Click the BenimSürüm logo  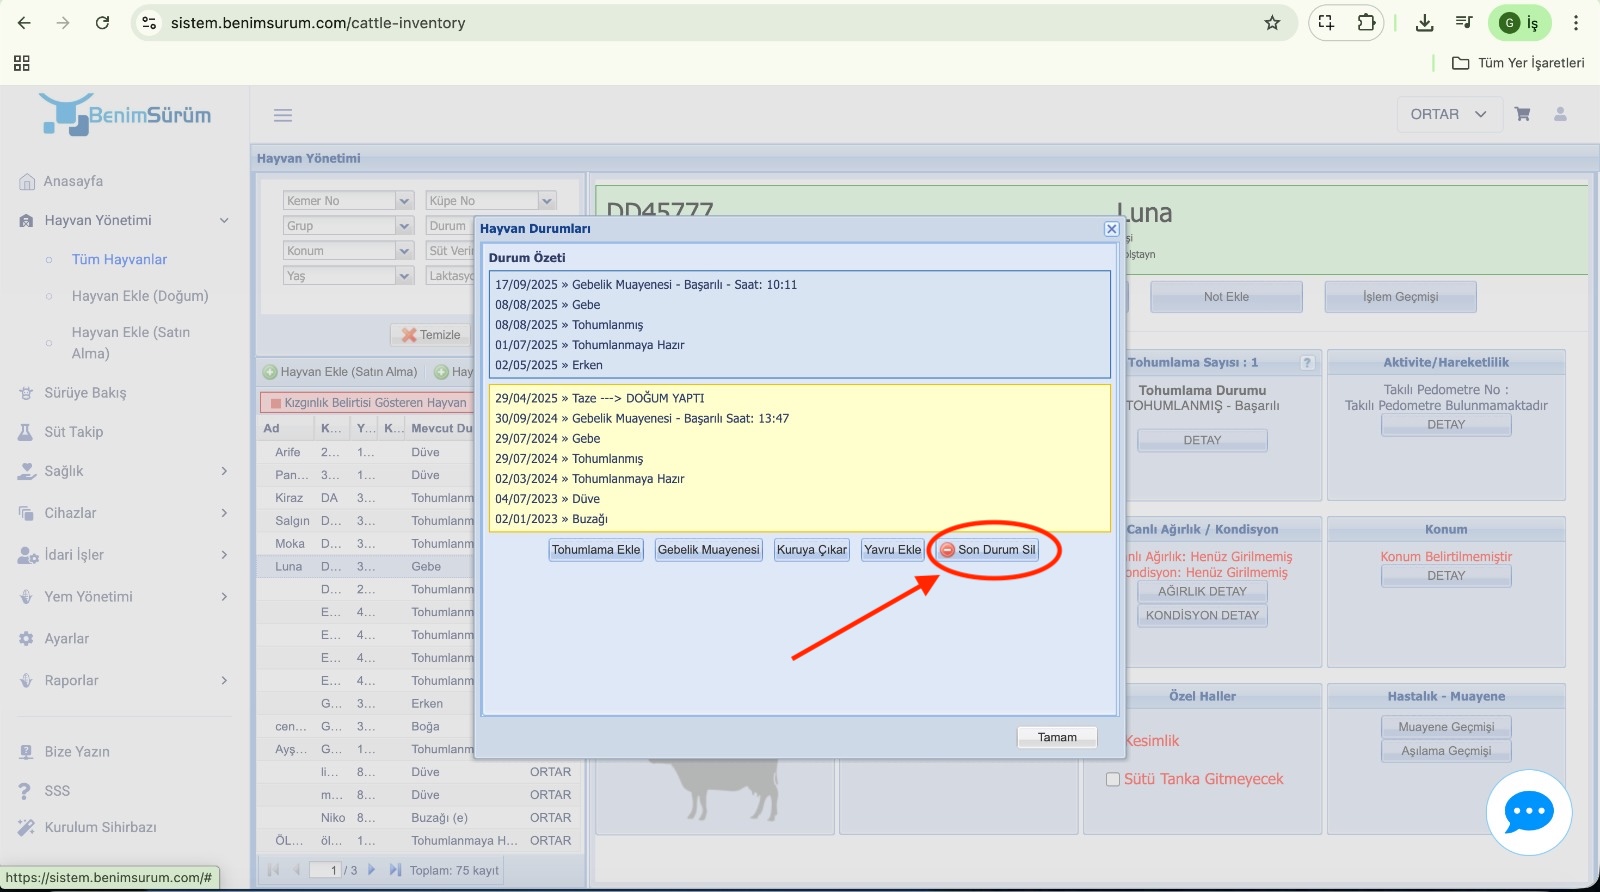tap(126, 115)
